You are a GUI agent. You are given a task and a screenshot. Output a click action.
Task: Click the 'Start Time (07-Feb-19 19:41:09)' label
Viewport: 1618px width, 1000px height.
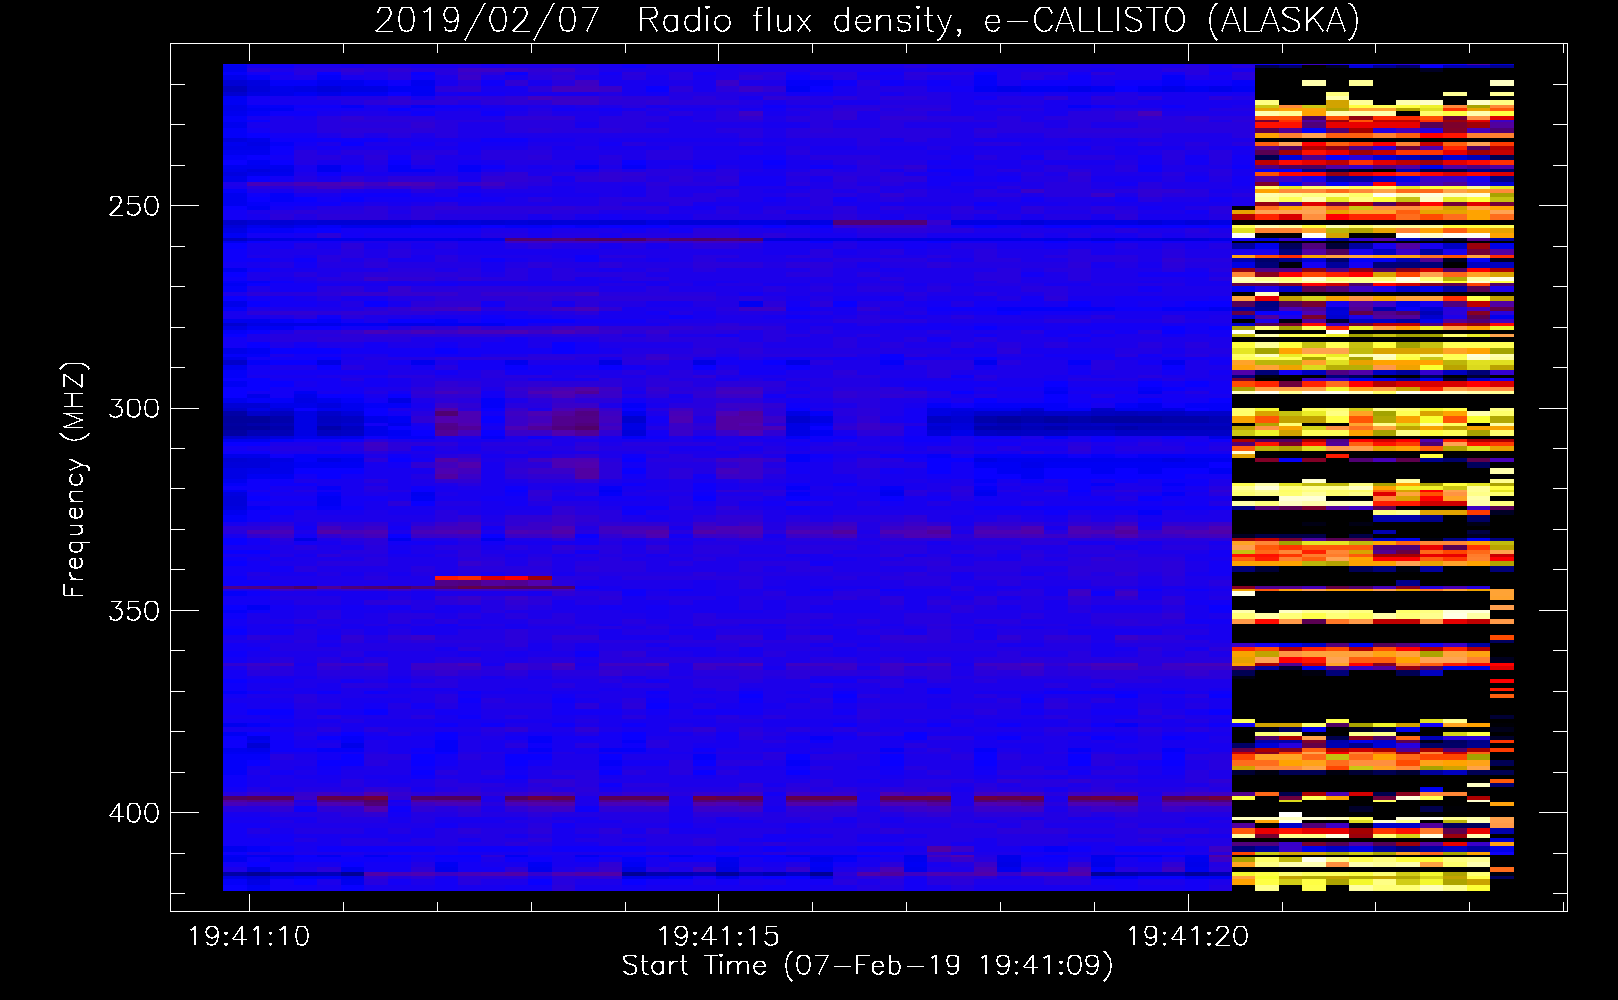coord(867,966)
